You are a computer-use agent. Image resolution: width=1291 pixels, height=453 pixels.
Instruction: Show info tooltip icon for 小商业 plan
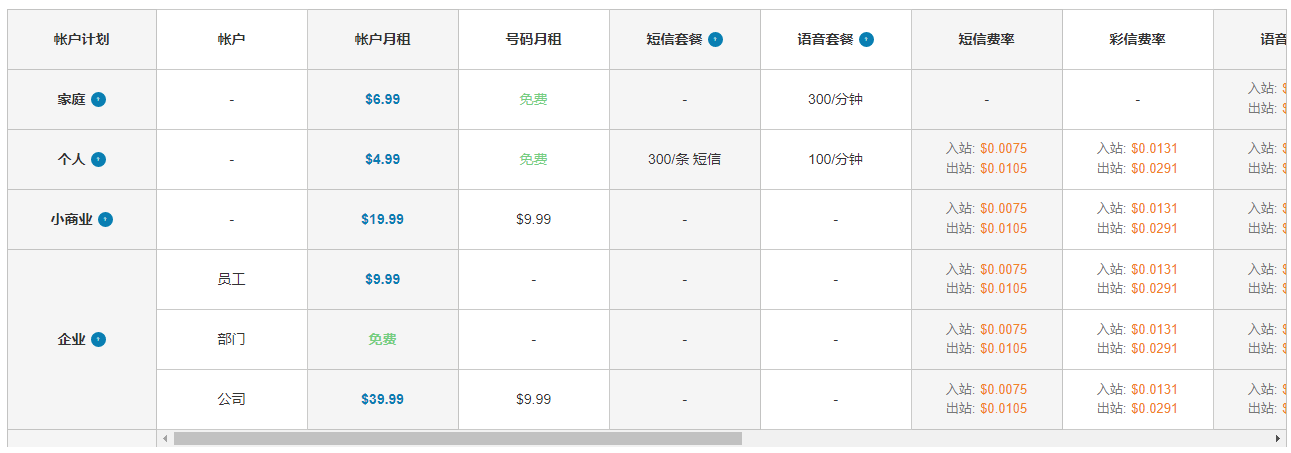point(105,220)
